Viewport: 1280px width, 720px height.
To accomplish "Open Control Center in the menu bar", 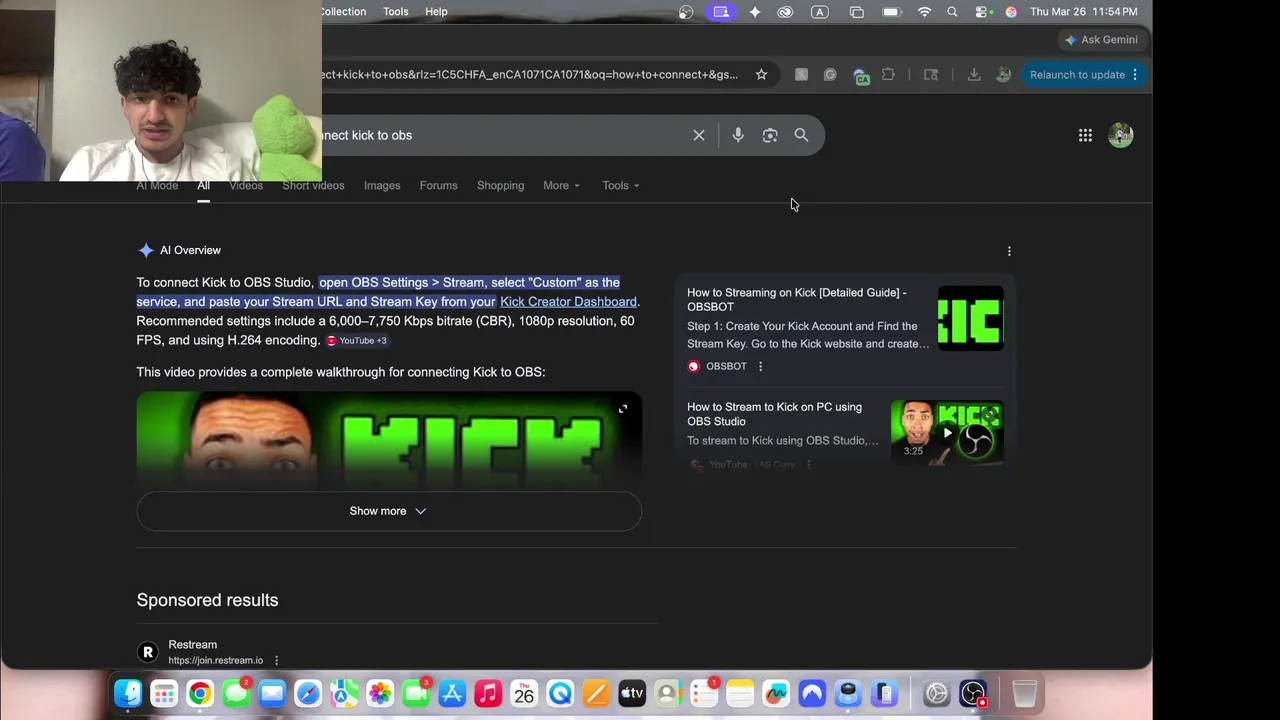I will tap(982, 12).
